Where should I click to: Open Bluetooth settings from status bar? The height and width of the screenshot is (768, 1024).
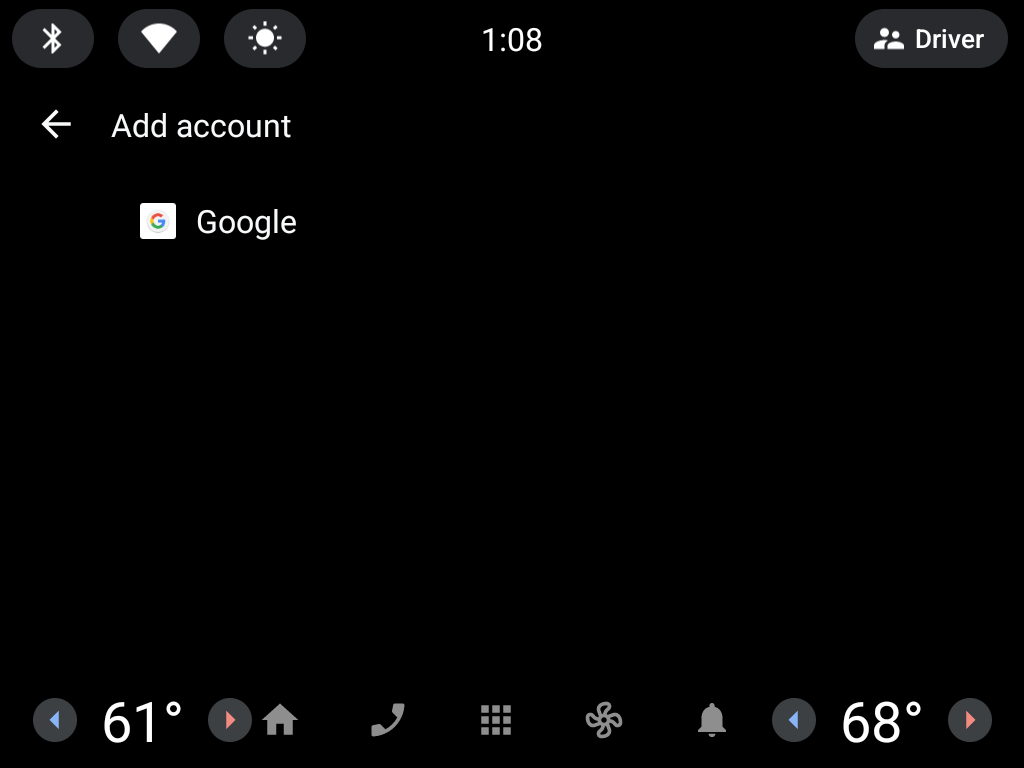(53, 39)
